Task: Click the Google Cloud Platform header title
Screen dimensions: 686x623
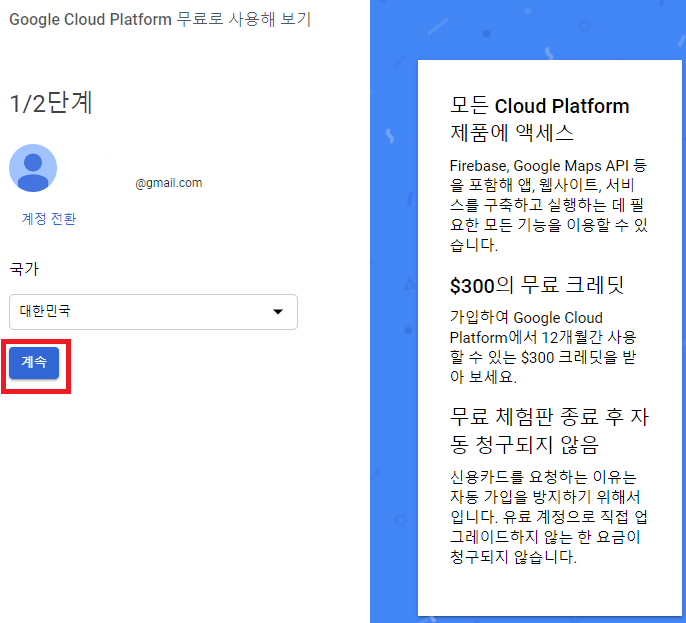Action: pyautogui.click(x=90, y=20)
